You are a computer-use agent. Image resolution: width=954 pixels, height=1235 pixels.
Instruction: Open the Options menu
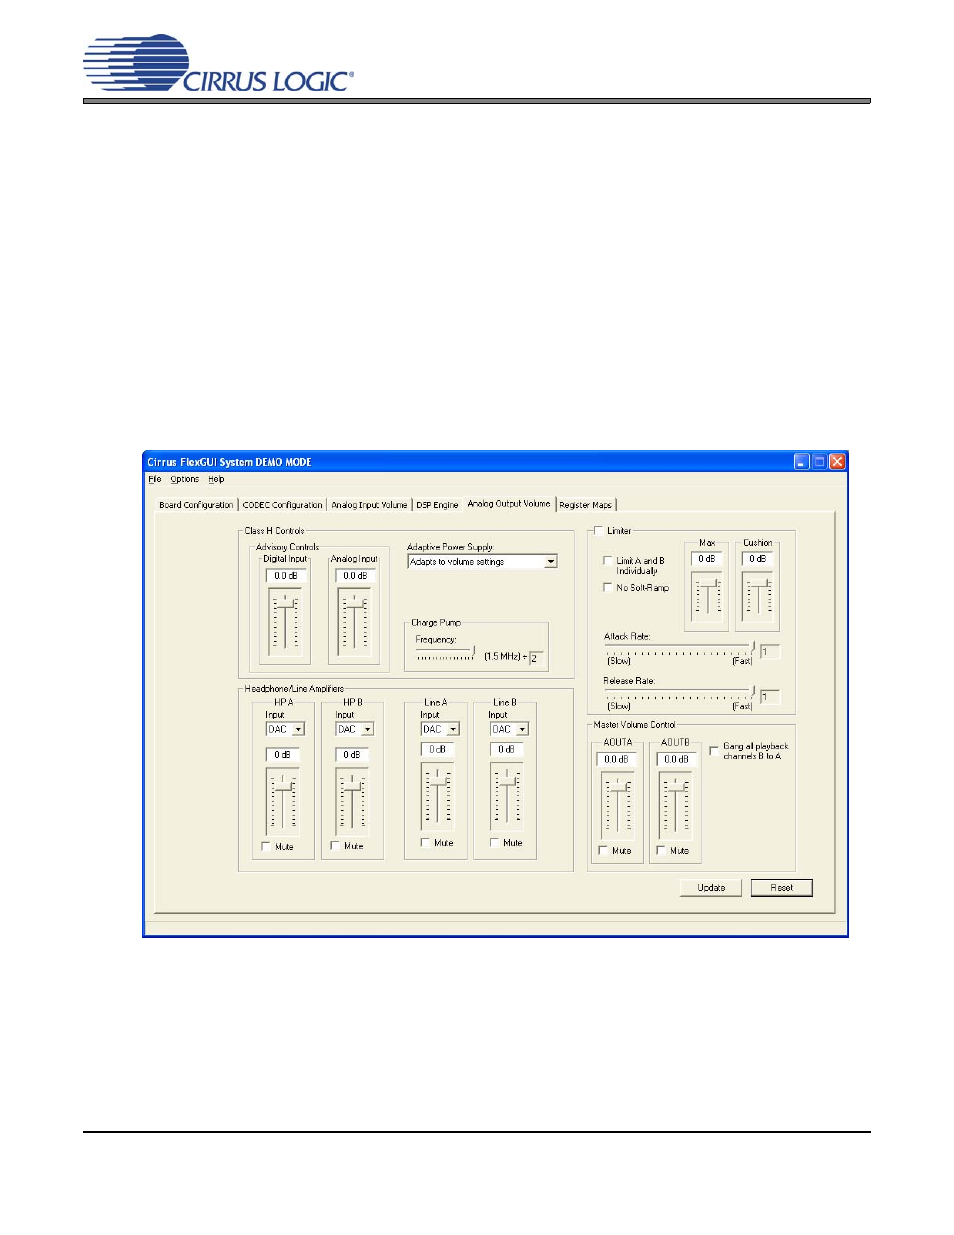point(184,479)
